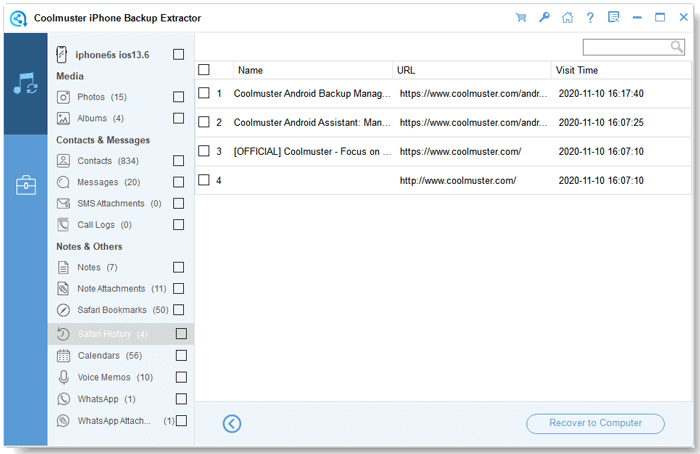Sort by the URL column header

(x=472, y=70)
